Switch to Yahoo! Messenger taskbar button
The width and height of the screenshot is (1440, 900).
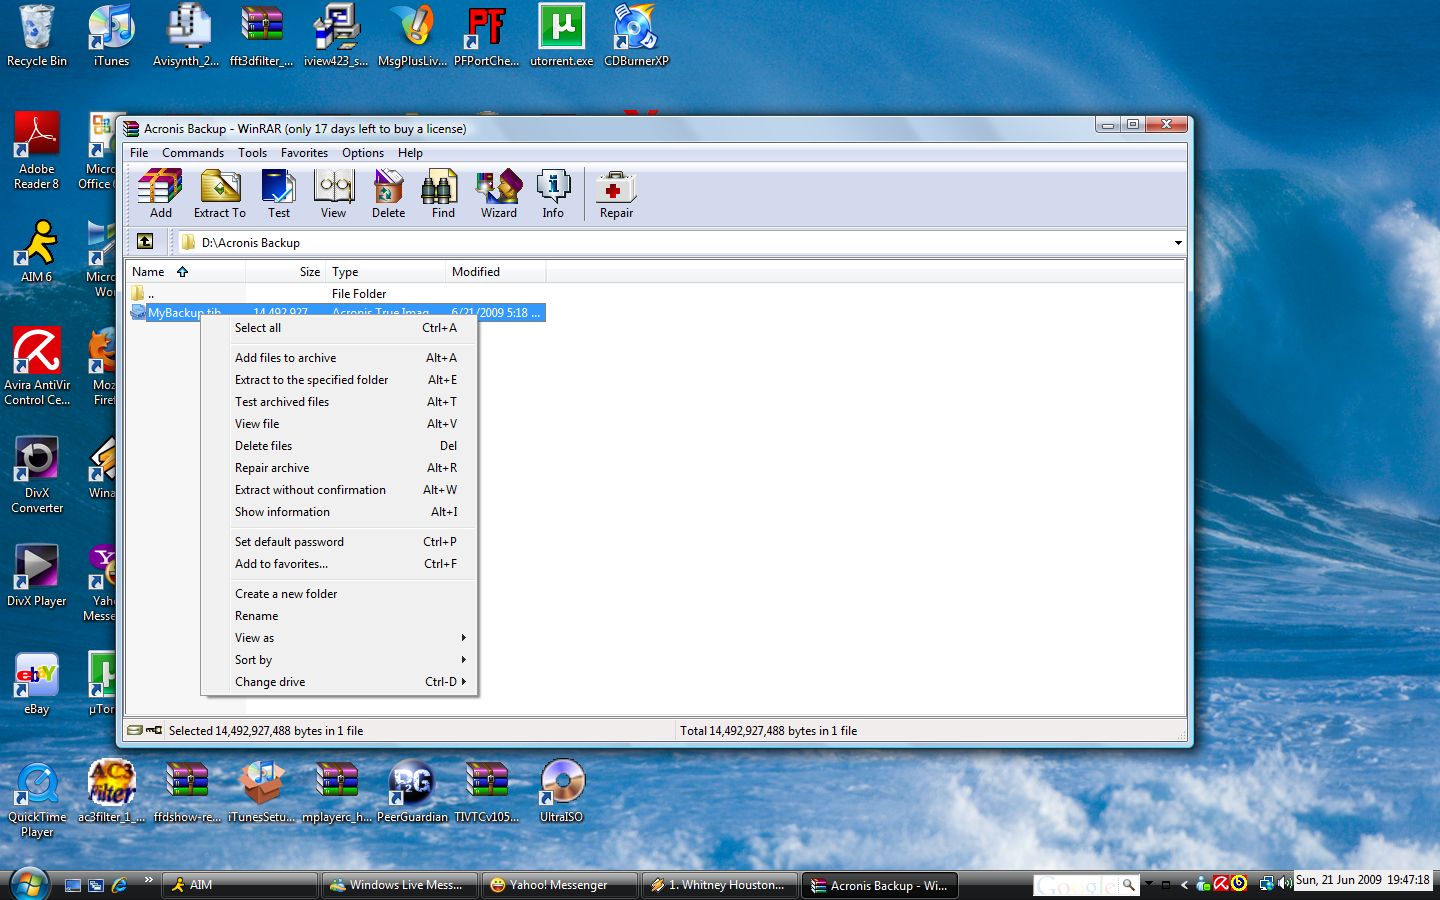[x=559, y=885]
